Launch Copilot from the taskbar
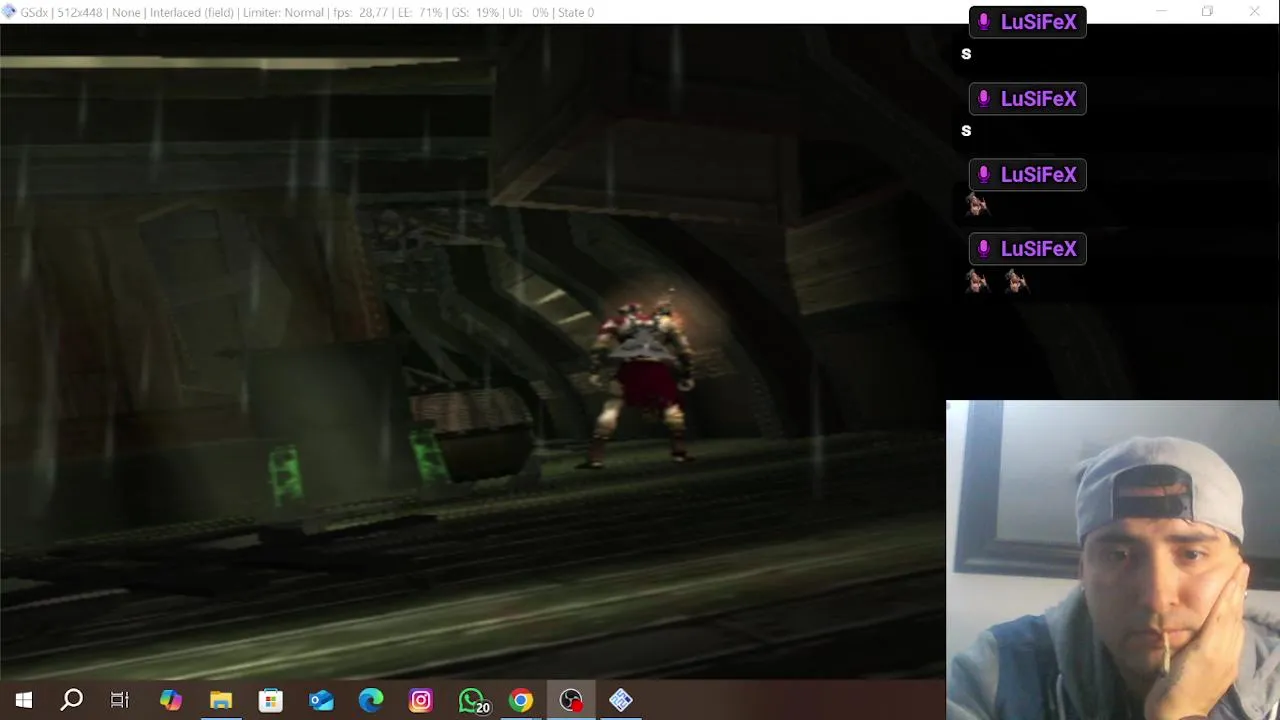This screenshot has height=720, width=1280. pos(171,700)
